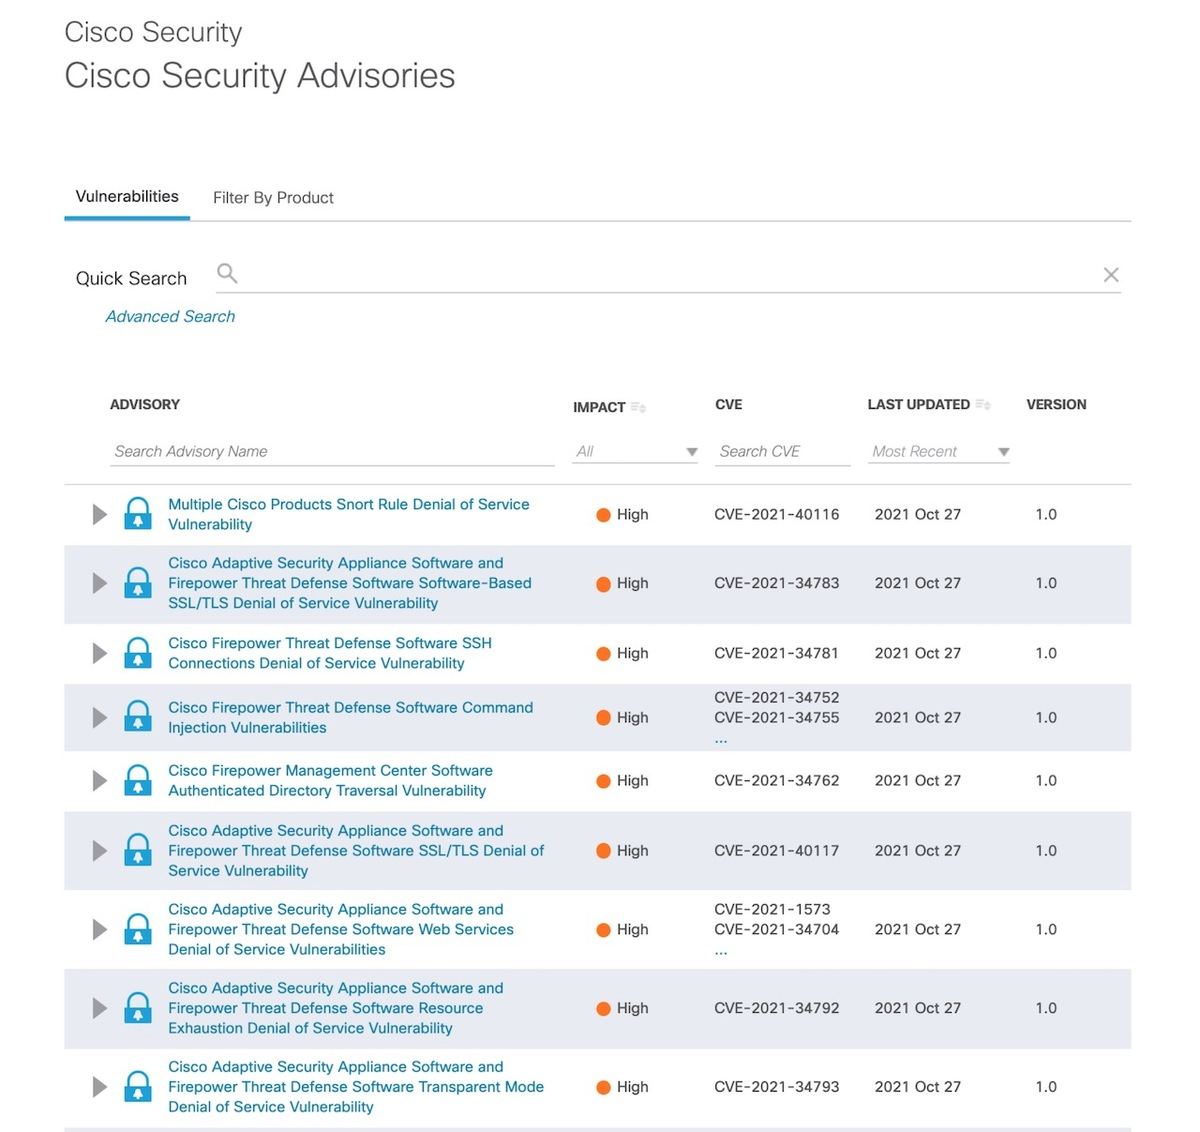Screen dimensions: 1200x1132
Task: Click the CVE-2021-40116 cell
Action: tap(777, 514)
